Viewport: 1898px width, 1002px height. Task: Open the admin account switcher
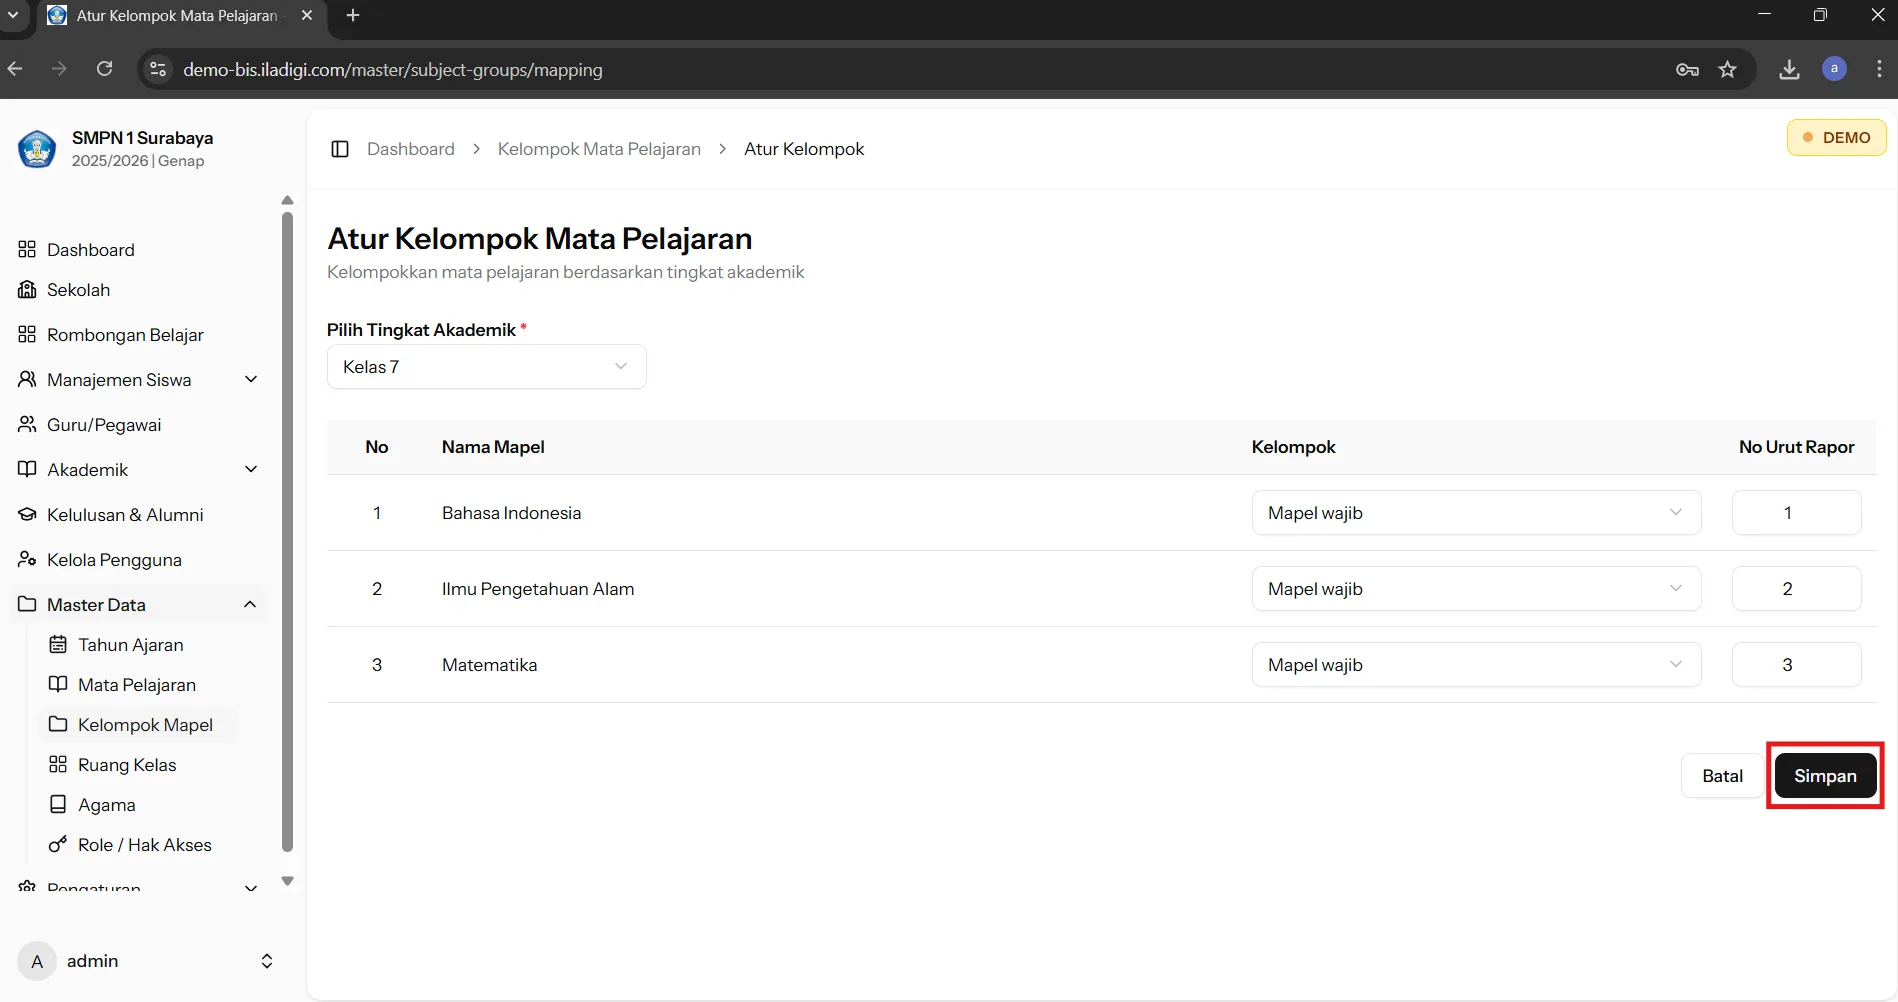[267, 961]
